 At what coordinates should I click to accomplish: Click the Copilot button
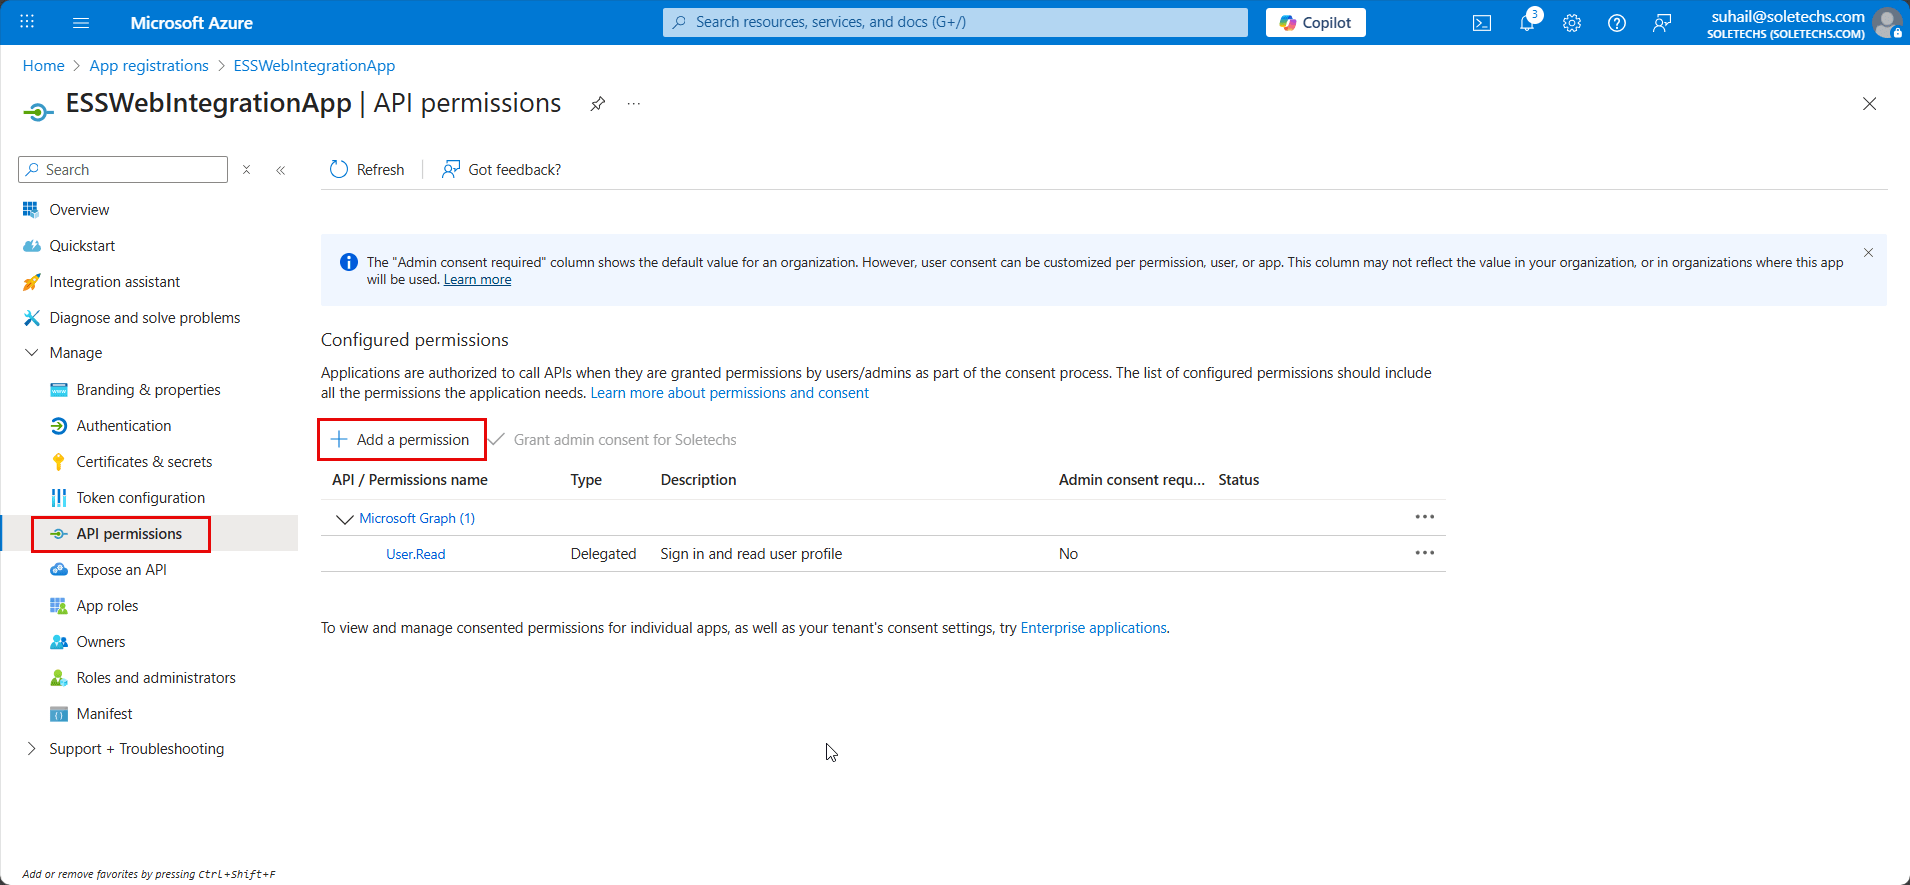click(1316, 23)
